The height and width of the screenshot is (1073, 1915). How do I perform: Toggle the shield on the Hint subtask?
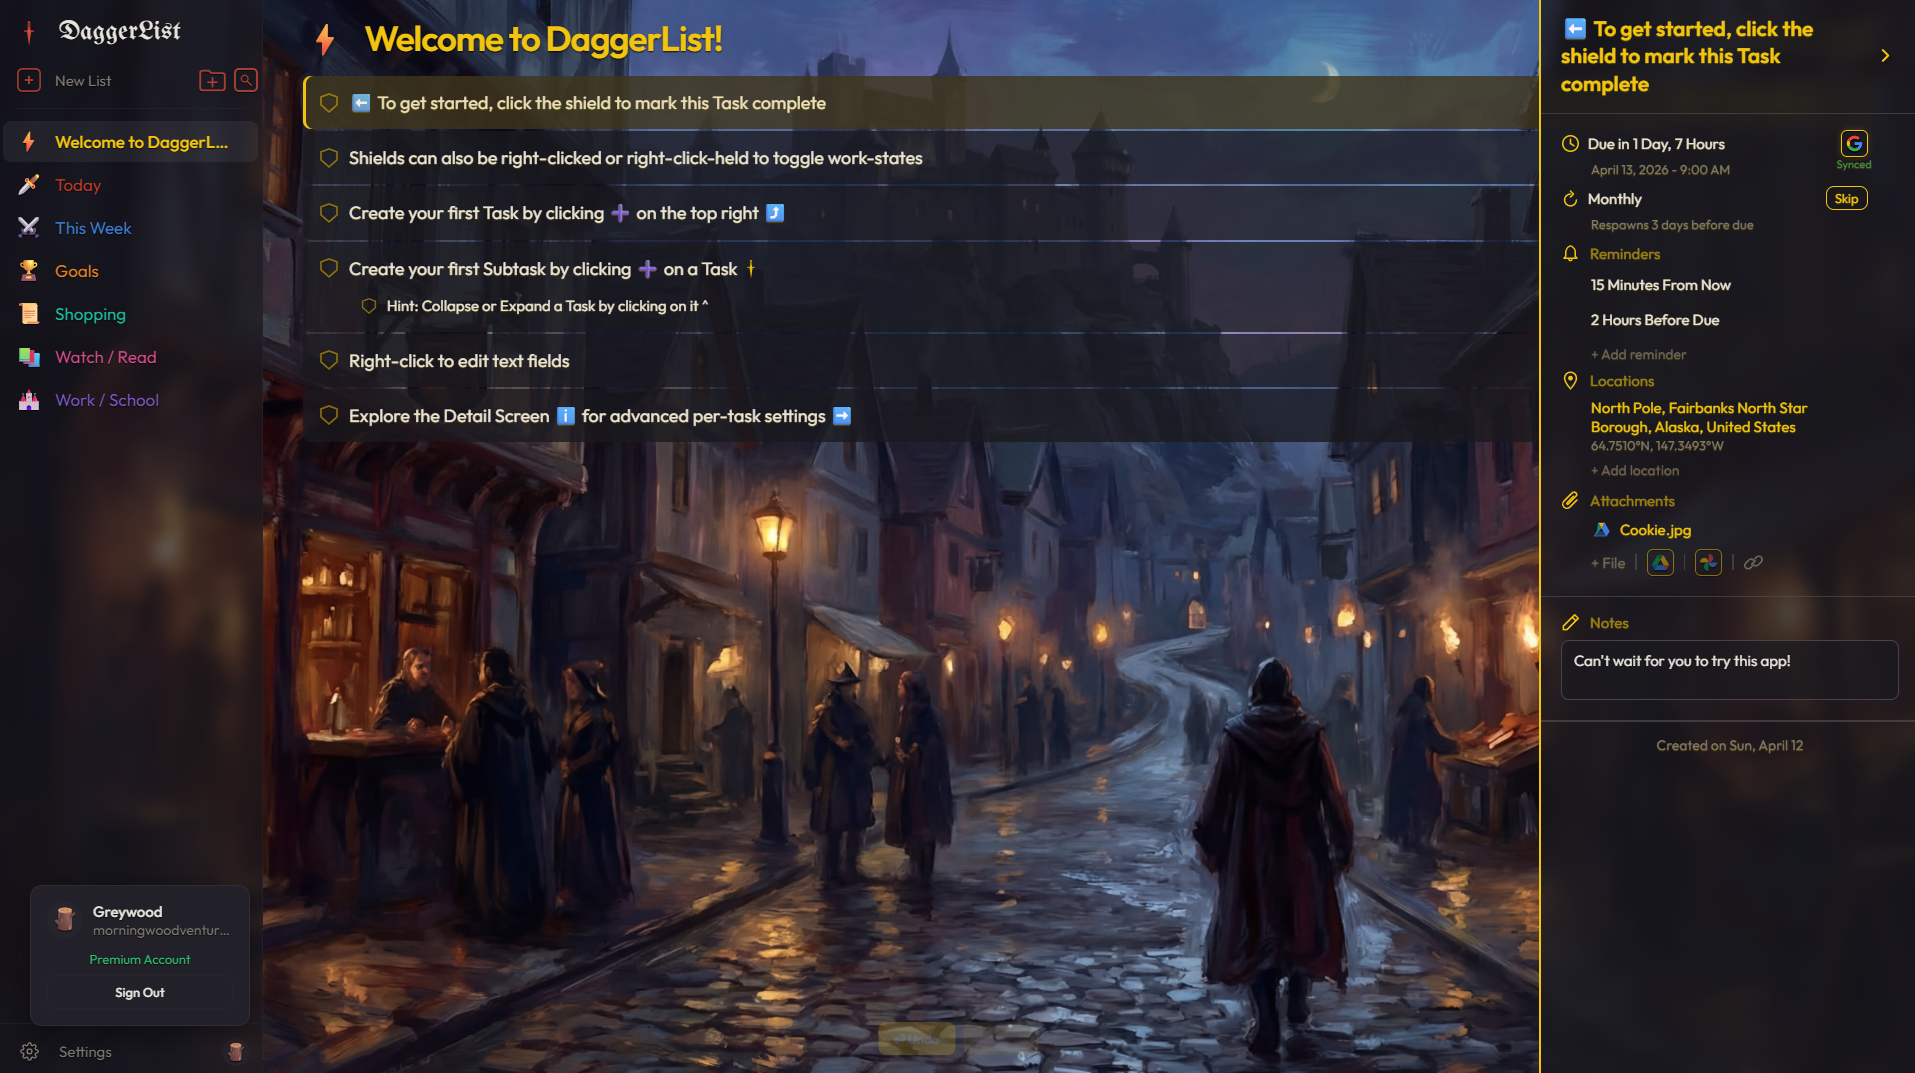point(369,306)
